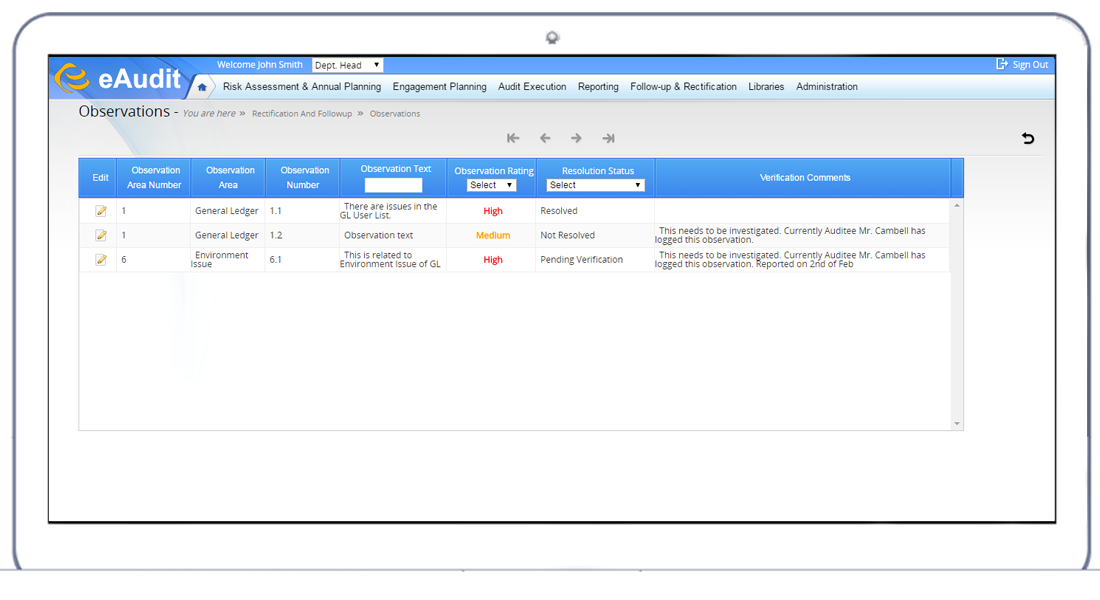
Task: Edit observation 6.1 using pencil icon
Action: 101,260
